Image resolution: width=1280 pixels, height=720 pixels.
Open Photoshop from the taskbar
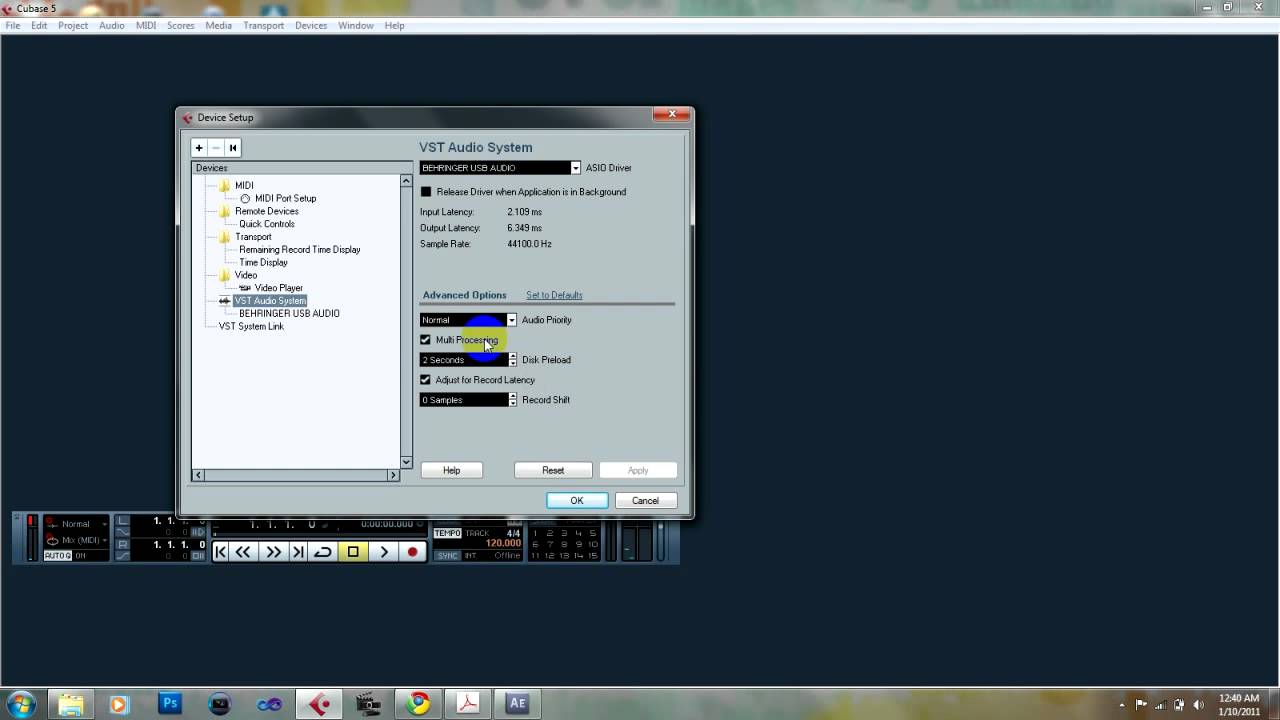(x=170, y=704)
